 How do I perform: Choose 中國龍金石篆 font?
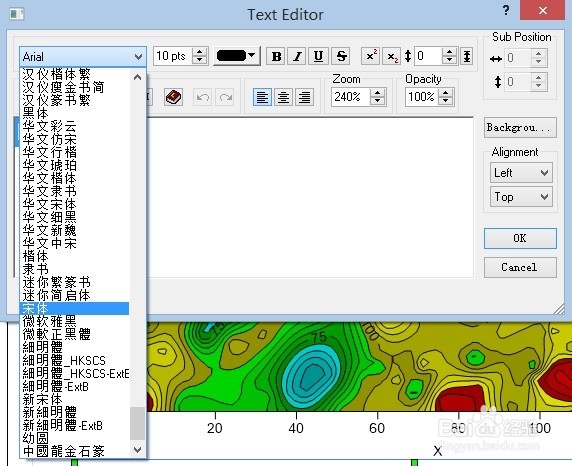click(74, 451)
